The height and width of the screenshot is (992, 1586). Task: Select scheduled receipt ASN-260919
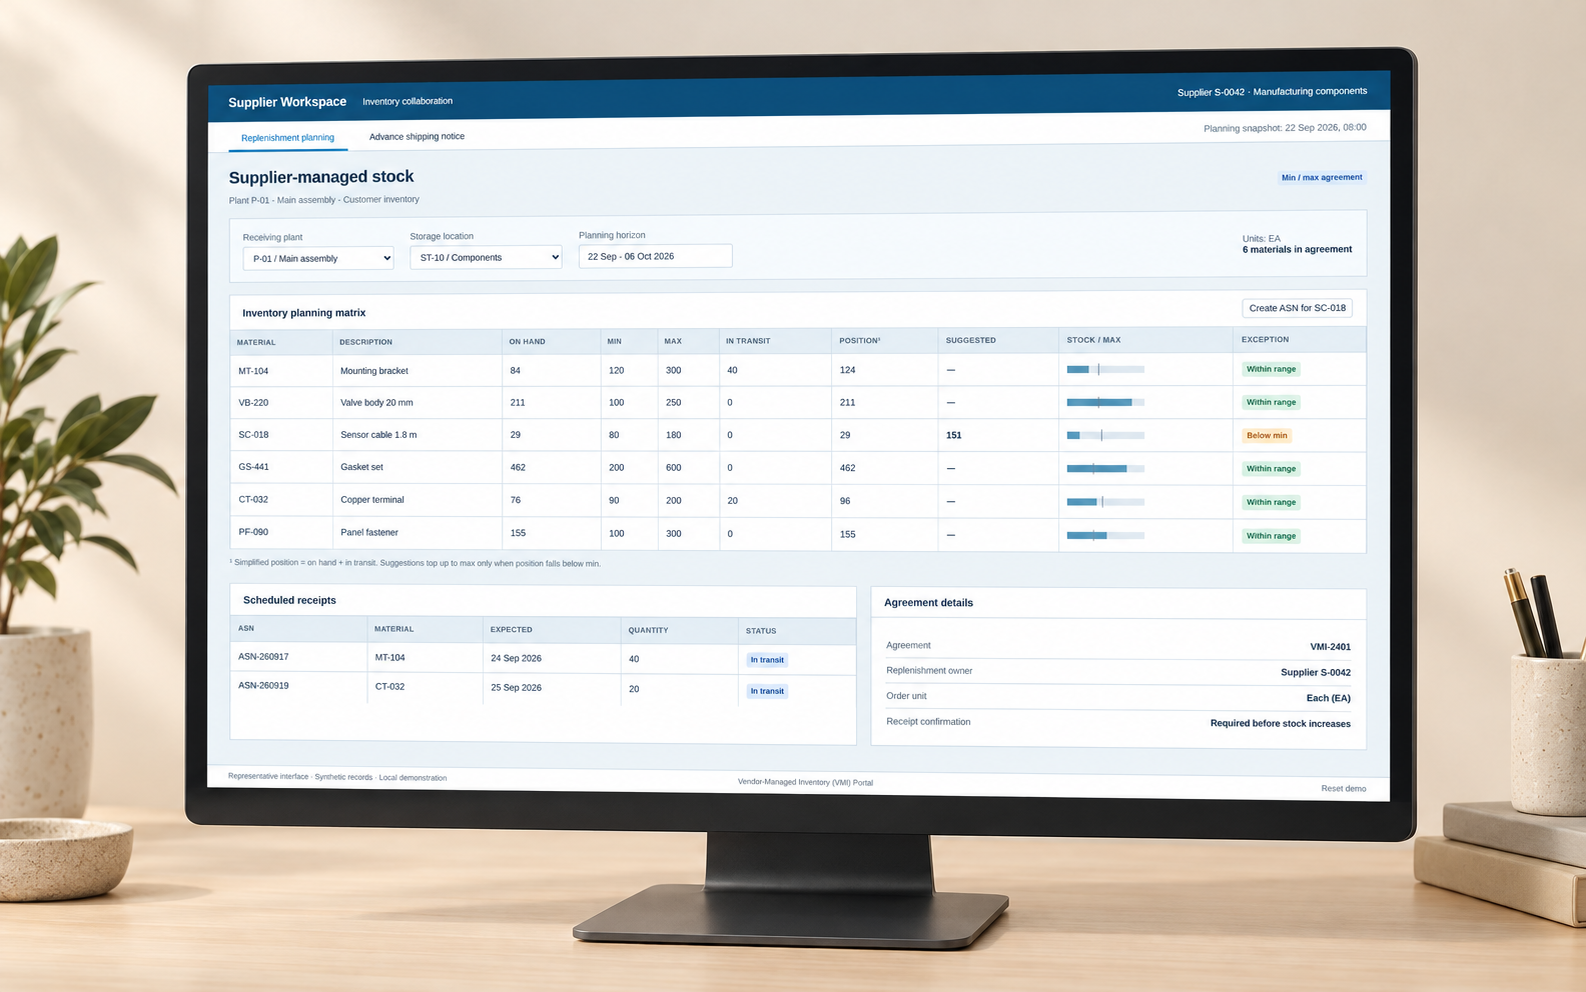coord(263,686)
